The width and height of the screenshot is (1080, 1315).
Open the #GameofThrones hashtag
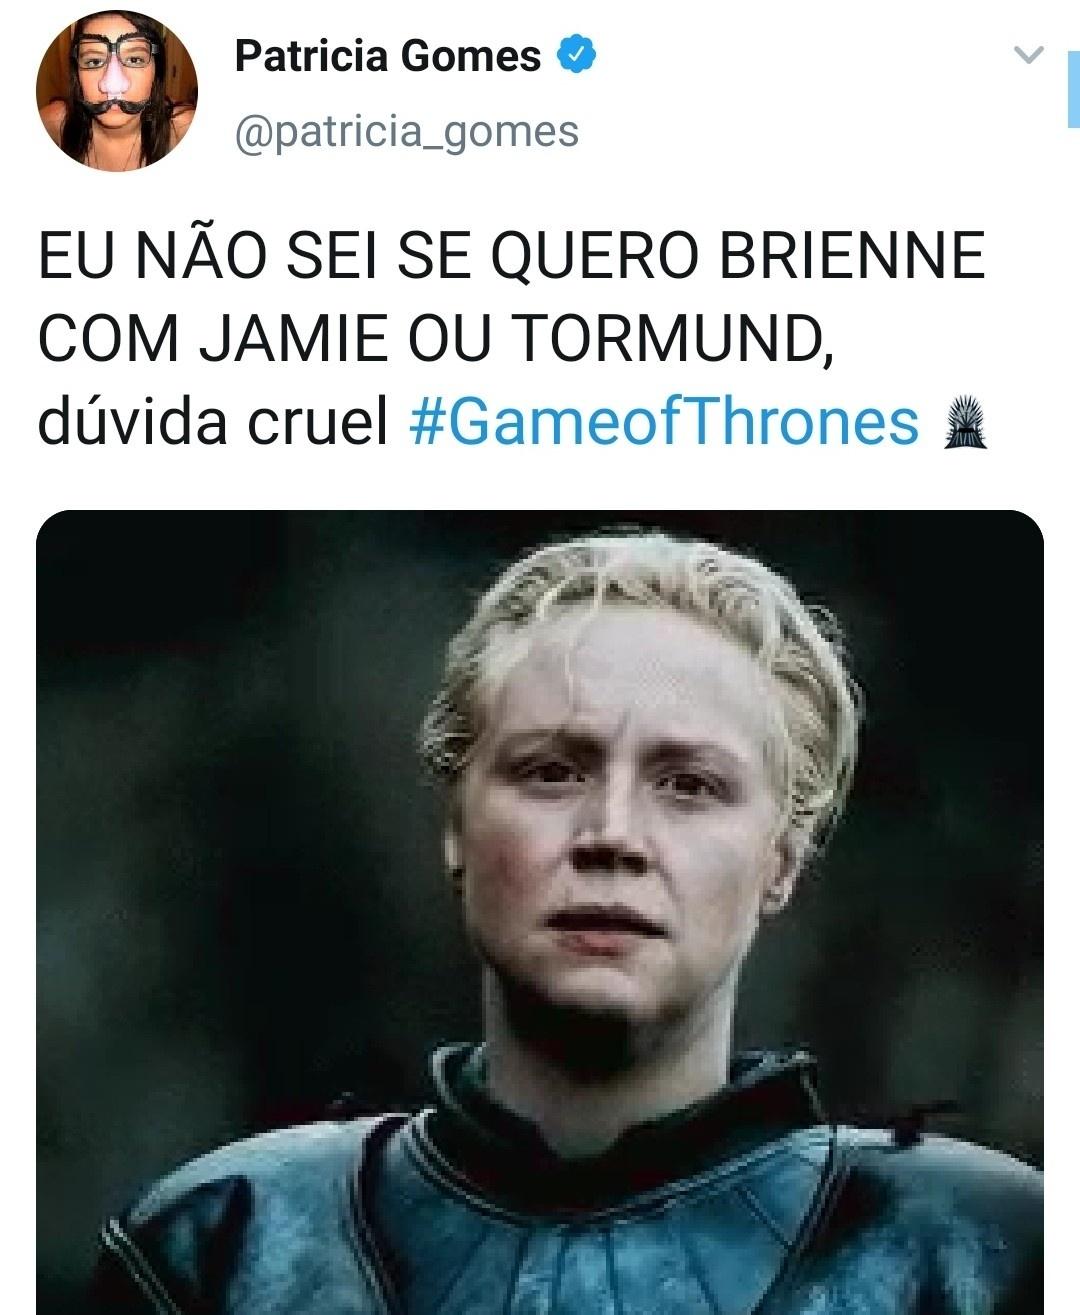[x=664, y=421]
